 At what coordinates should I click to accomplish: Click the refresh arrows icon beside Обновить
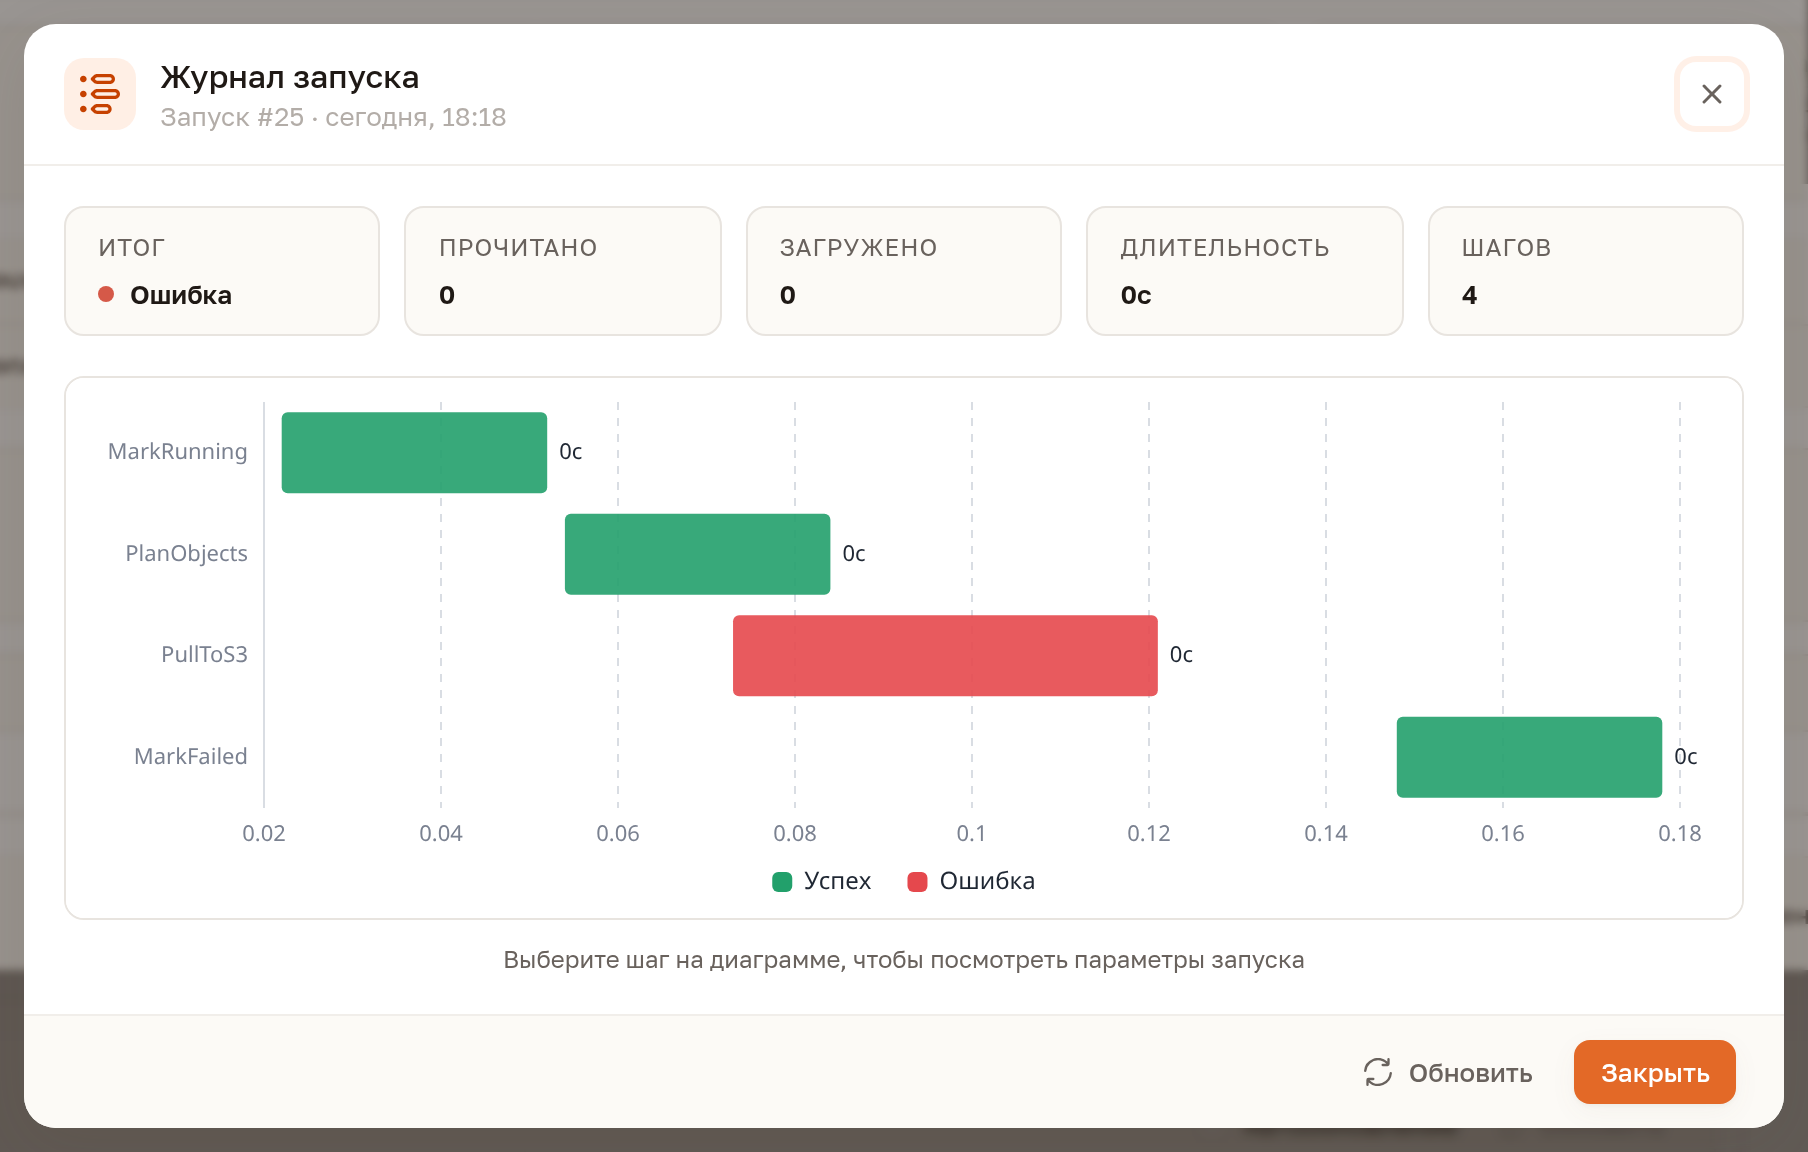tap(1377, 1072)
